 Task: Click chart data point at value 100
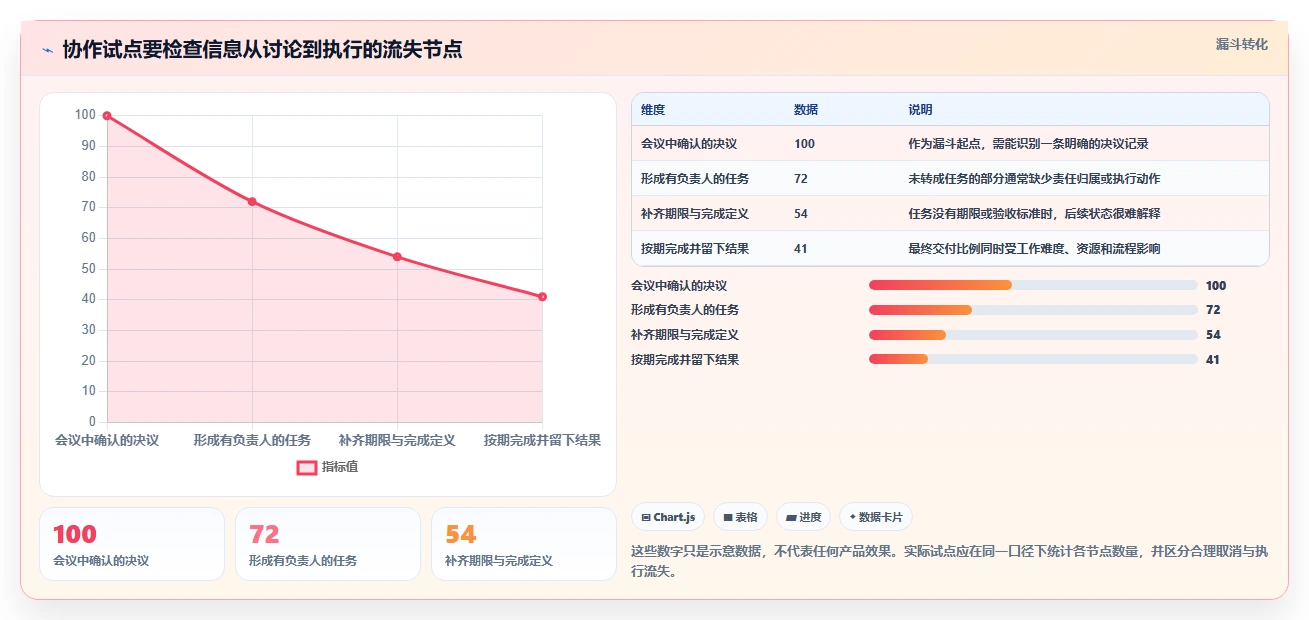(107, 116)
